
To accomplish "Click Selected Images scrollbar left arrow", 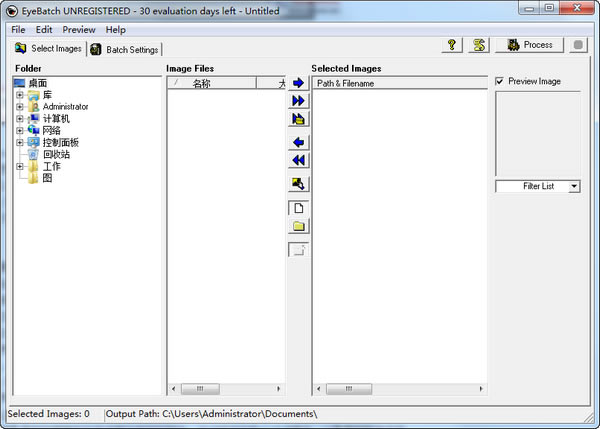I will click(x=318, y=389).
